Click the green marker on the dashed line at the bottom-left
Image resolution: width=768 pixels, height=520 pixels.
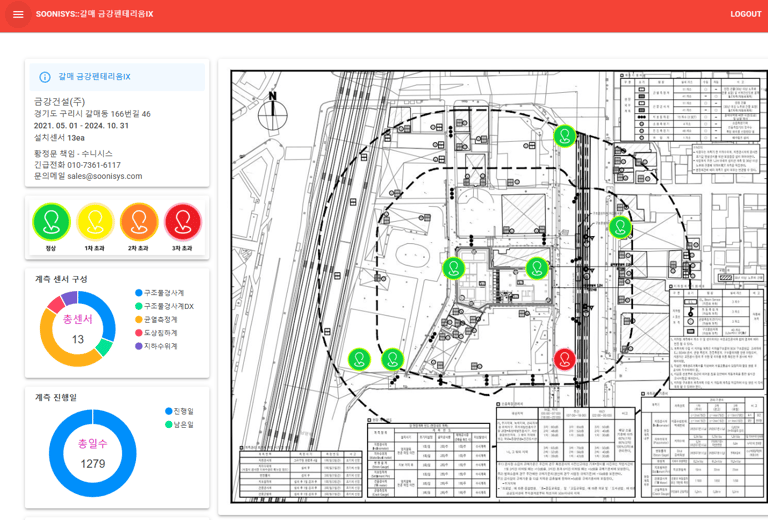[x=392, y=359]
